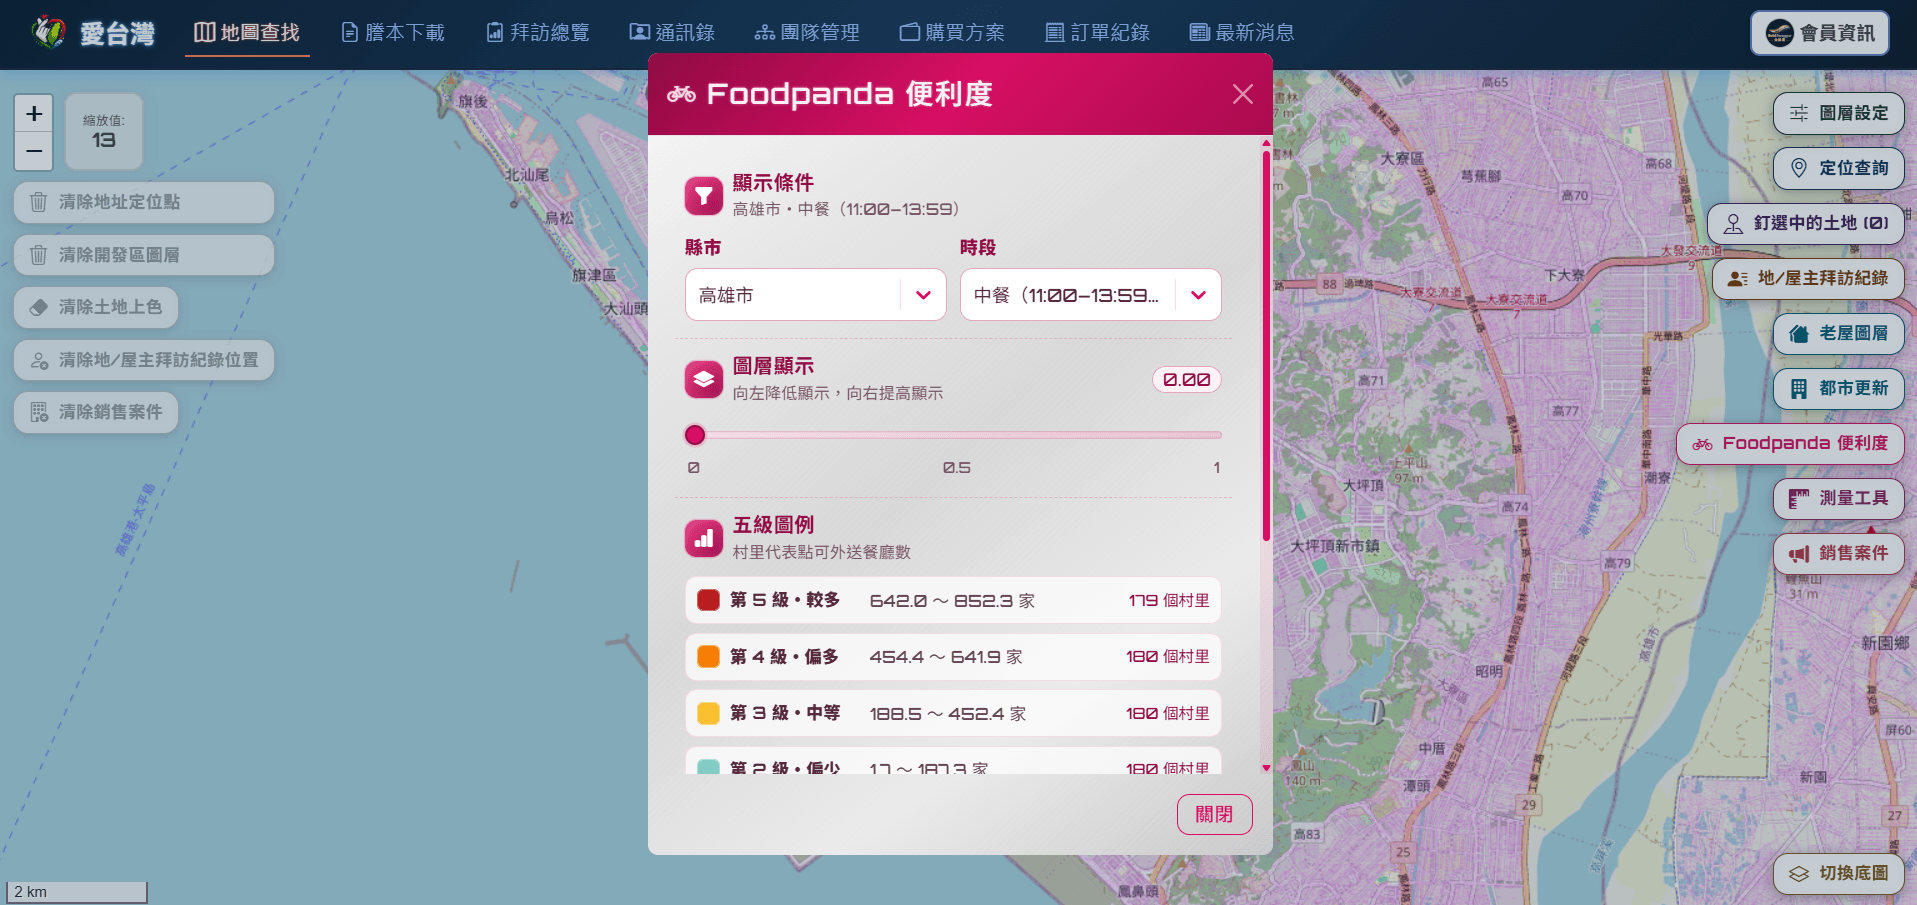Viewport: 1917px width, 905px height.
Task: Click the bicycle icon in dialog header
Action: click(682, 94)
